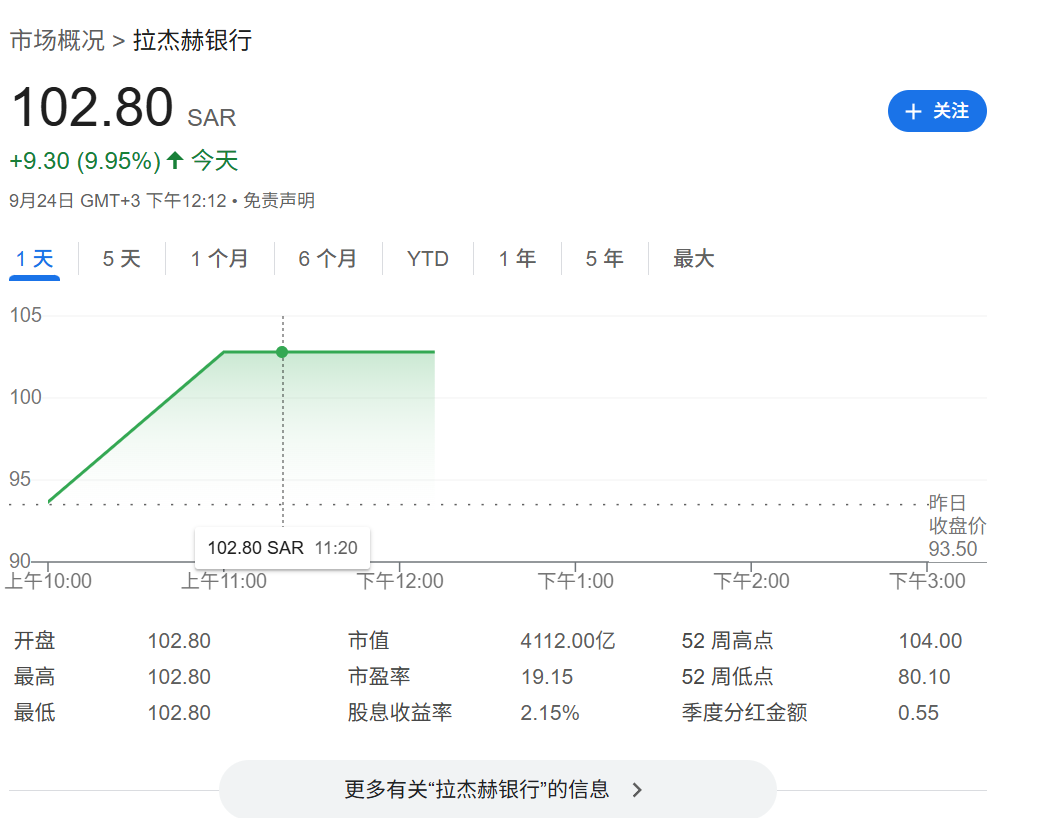This screenshot has width=1044, height=818.
Task: Show the 1 年 chart range
Action: pyautogui.click(x=517, y=259)
